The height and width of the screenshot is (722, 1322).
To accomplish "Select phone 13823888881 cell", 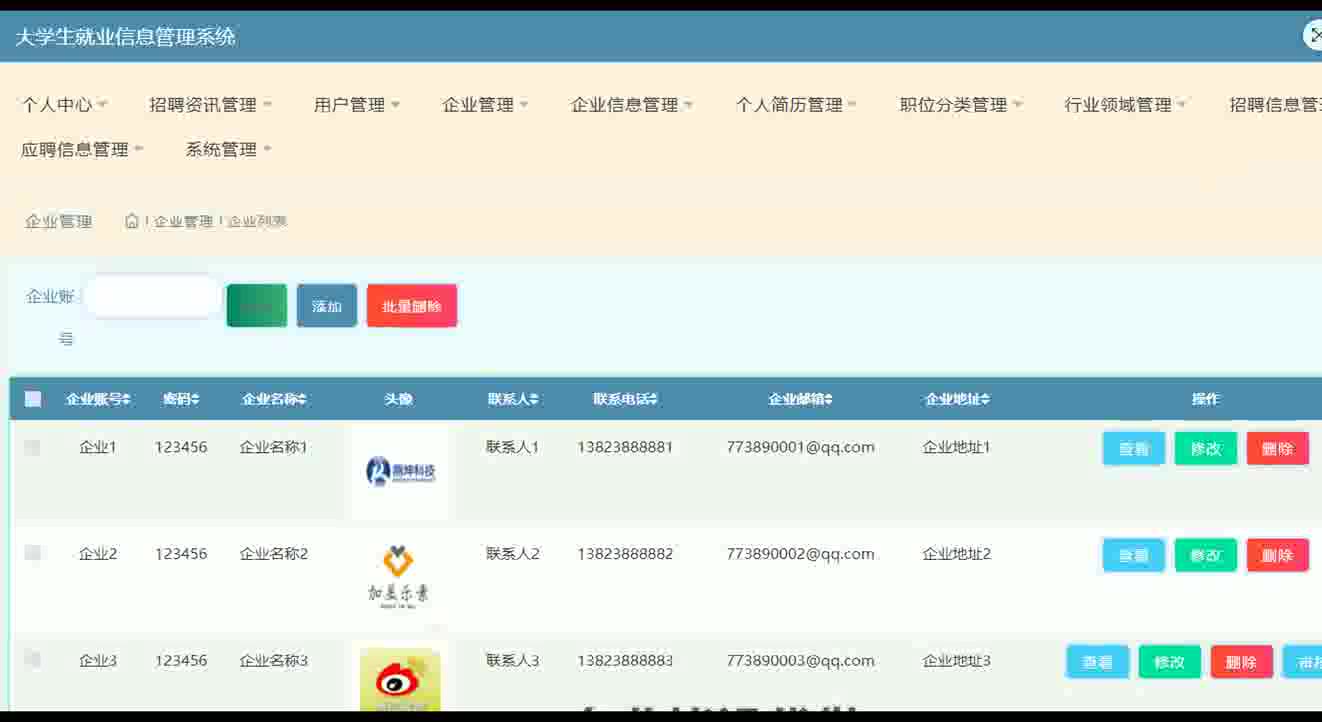I will [x=625, y=447].
